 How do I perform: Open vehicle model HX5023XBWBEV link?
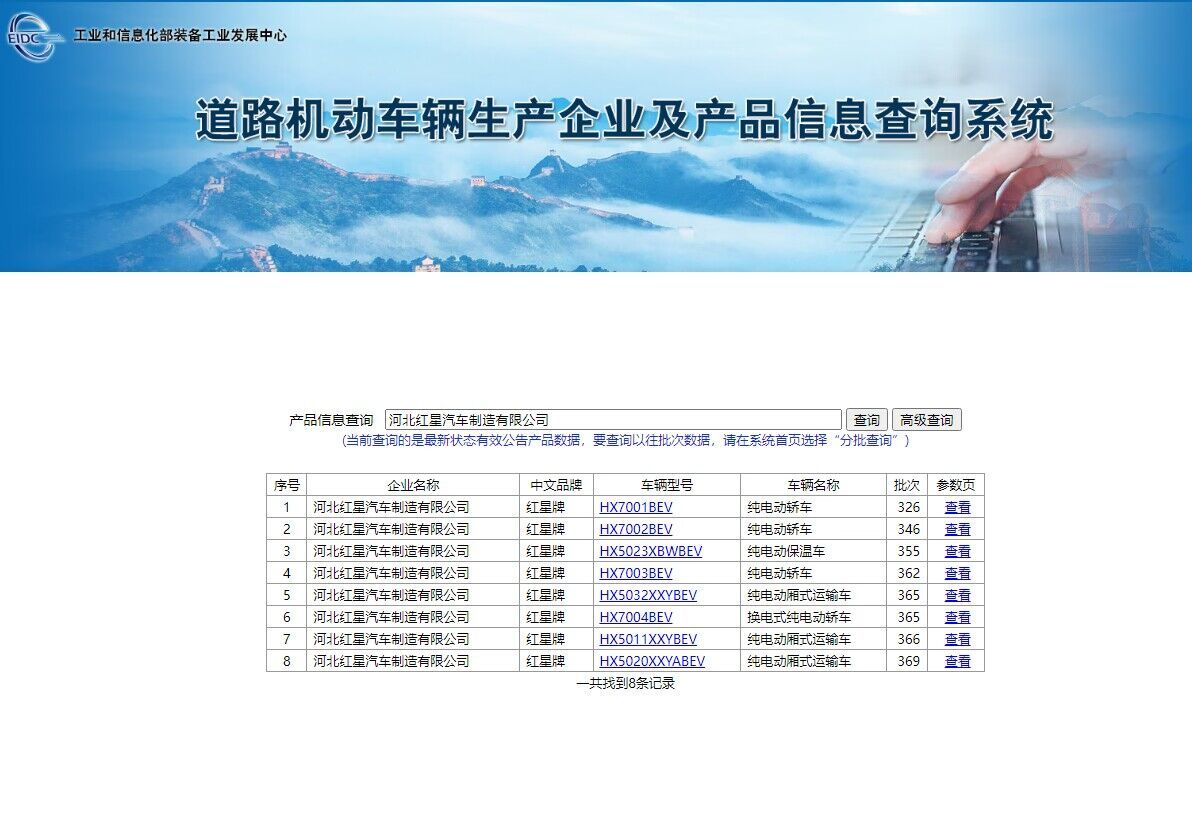click(x=651, y=551)
